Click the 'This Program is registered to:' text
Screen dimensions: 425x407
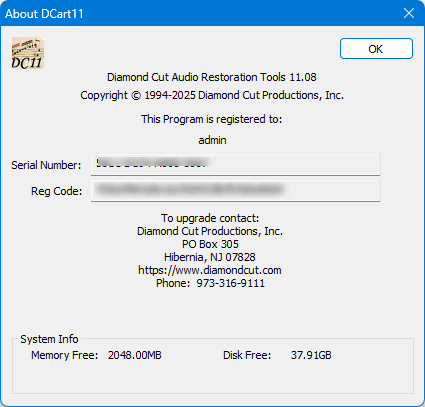(211, 119)
